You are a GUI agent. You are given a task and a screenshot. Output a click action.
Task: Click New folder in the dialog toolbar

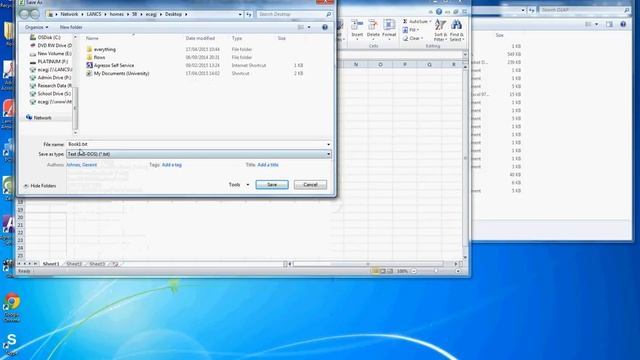[71, 27]
